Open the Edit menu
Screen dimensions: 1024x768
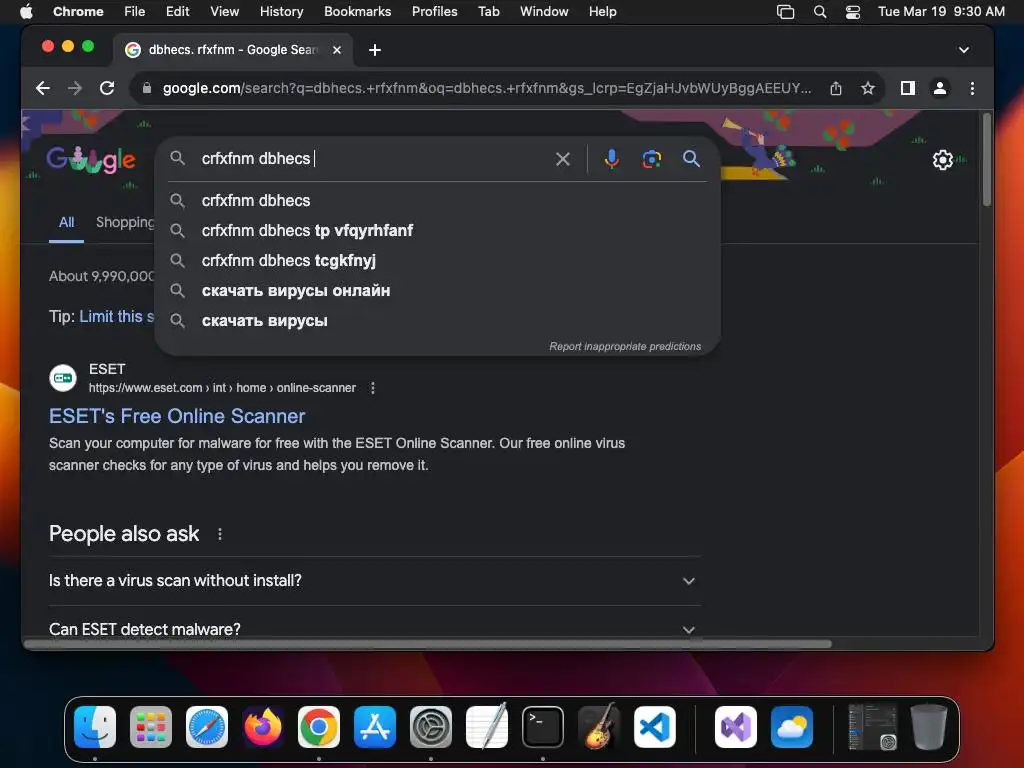(177, 12)
